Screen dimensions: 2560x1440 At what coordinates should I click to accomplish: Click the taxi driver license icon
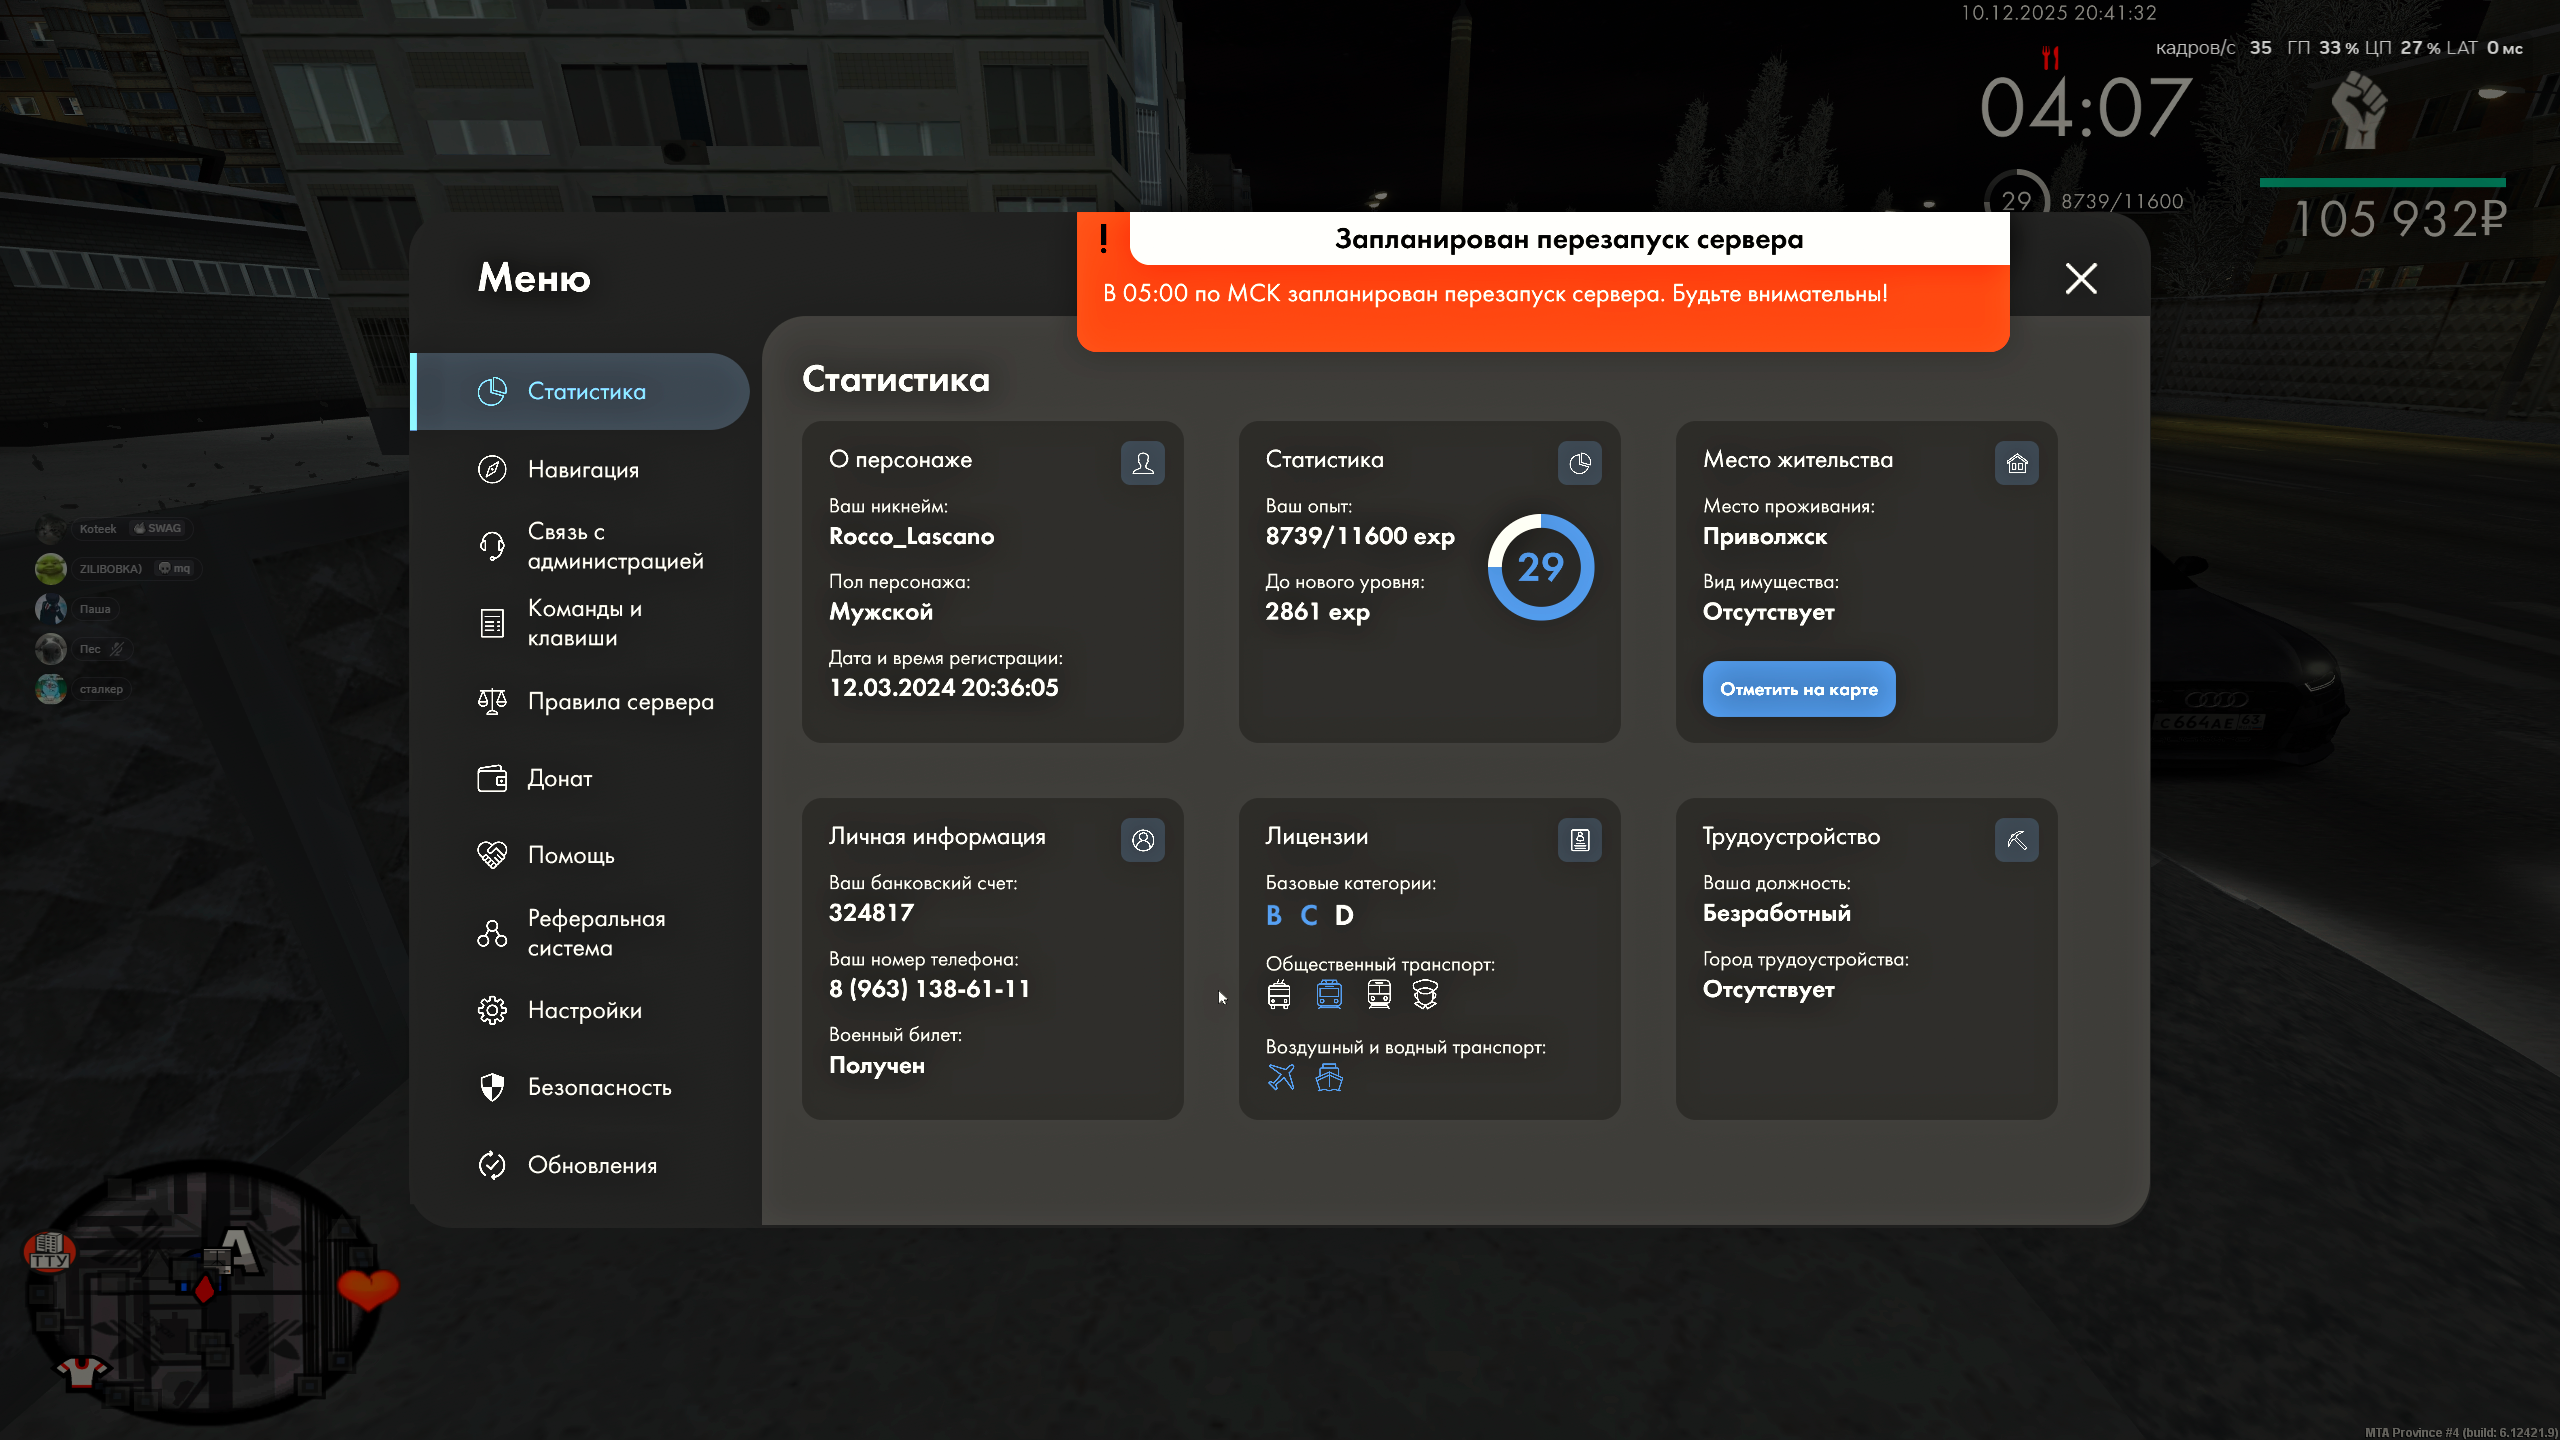tap(1425, 994)
